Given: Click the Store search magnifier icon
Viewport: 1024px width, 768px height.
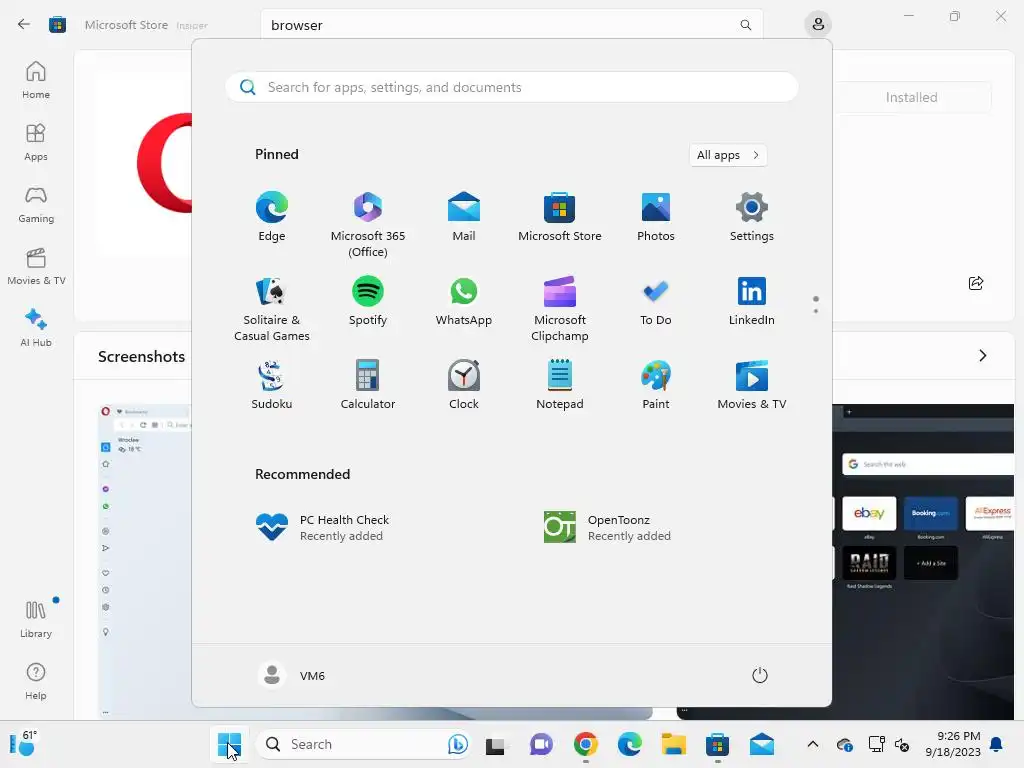Looking at the screenshot, I should [746, 25].
